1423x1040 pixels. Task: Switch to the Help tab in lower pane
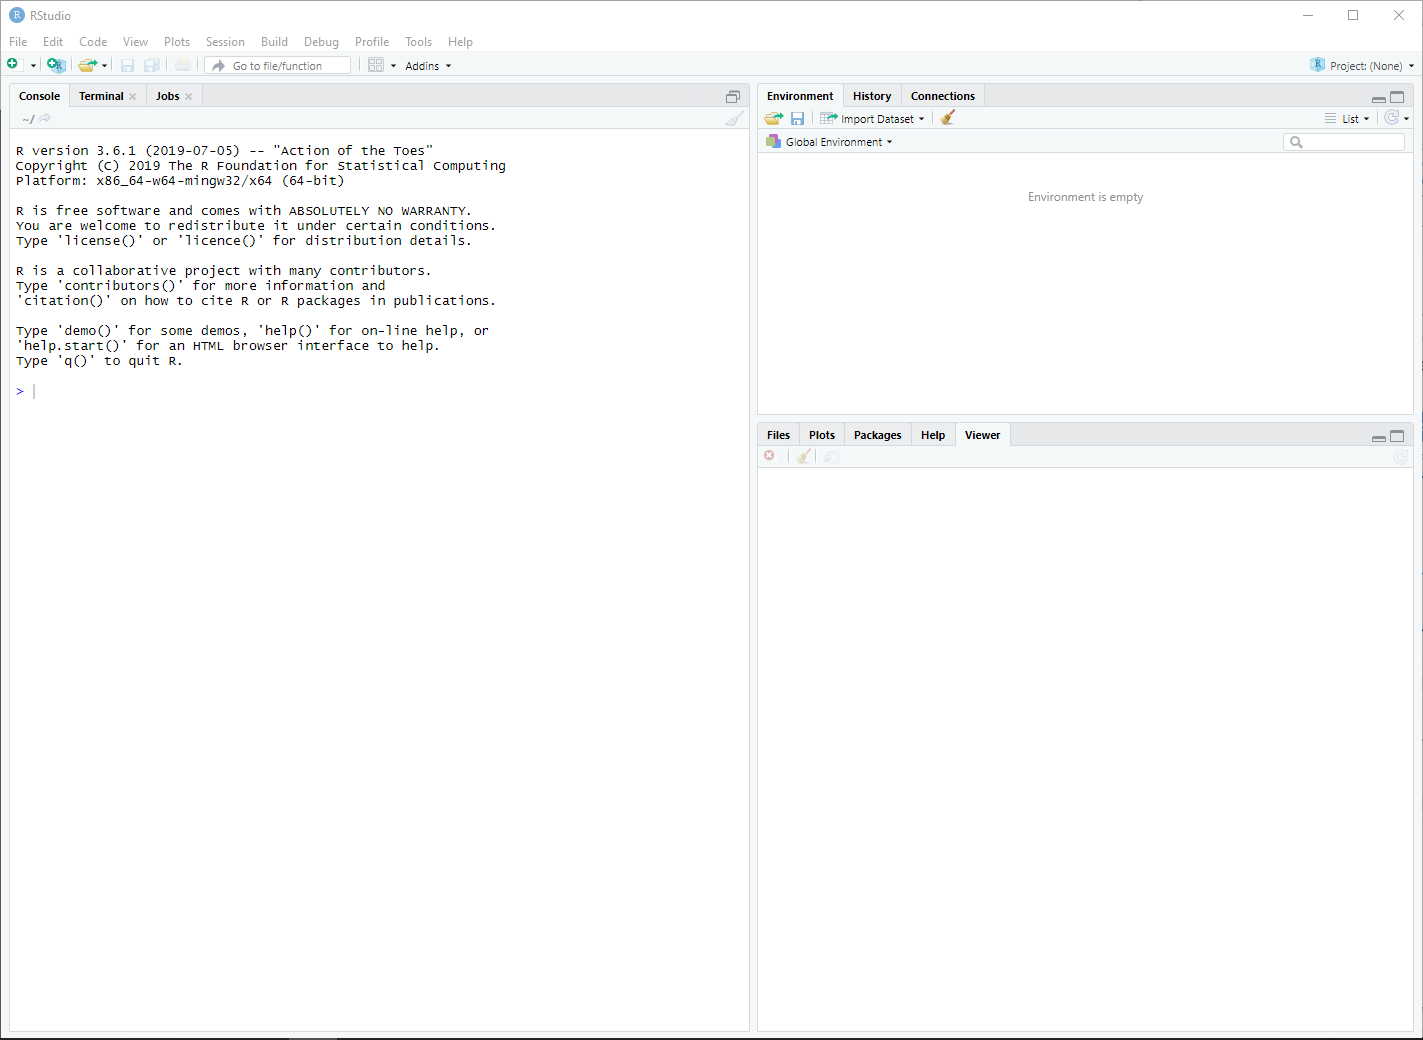[933, 435]
